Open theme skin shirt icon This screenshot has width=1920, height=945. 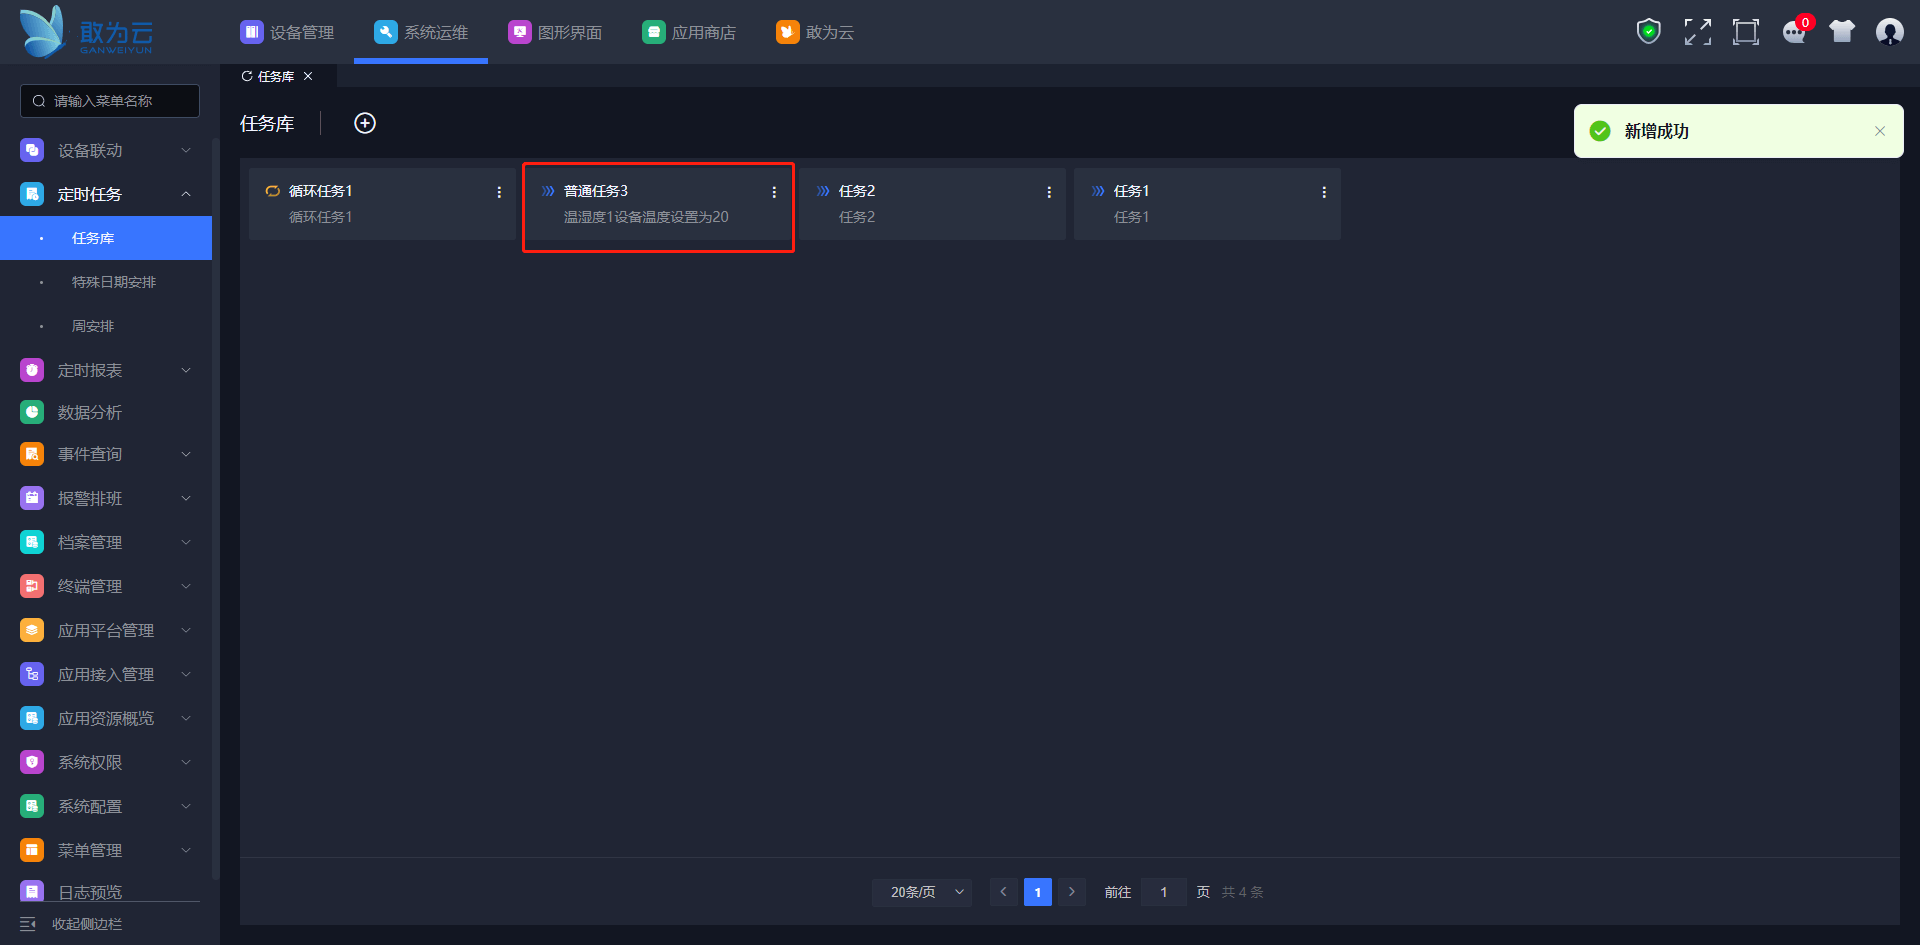[1842, 32]
